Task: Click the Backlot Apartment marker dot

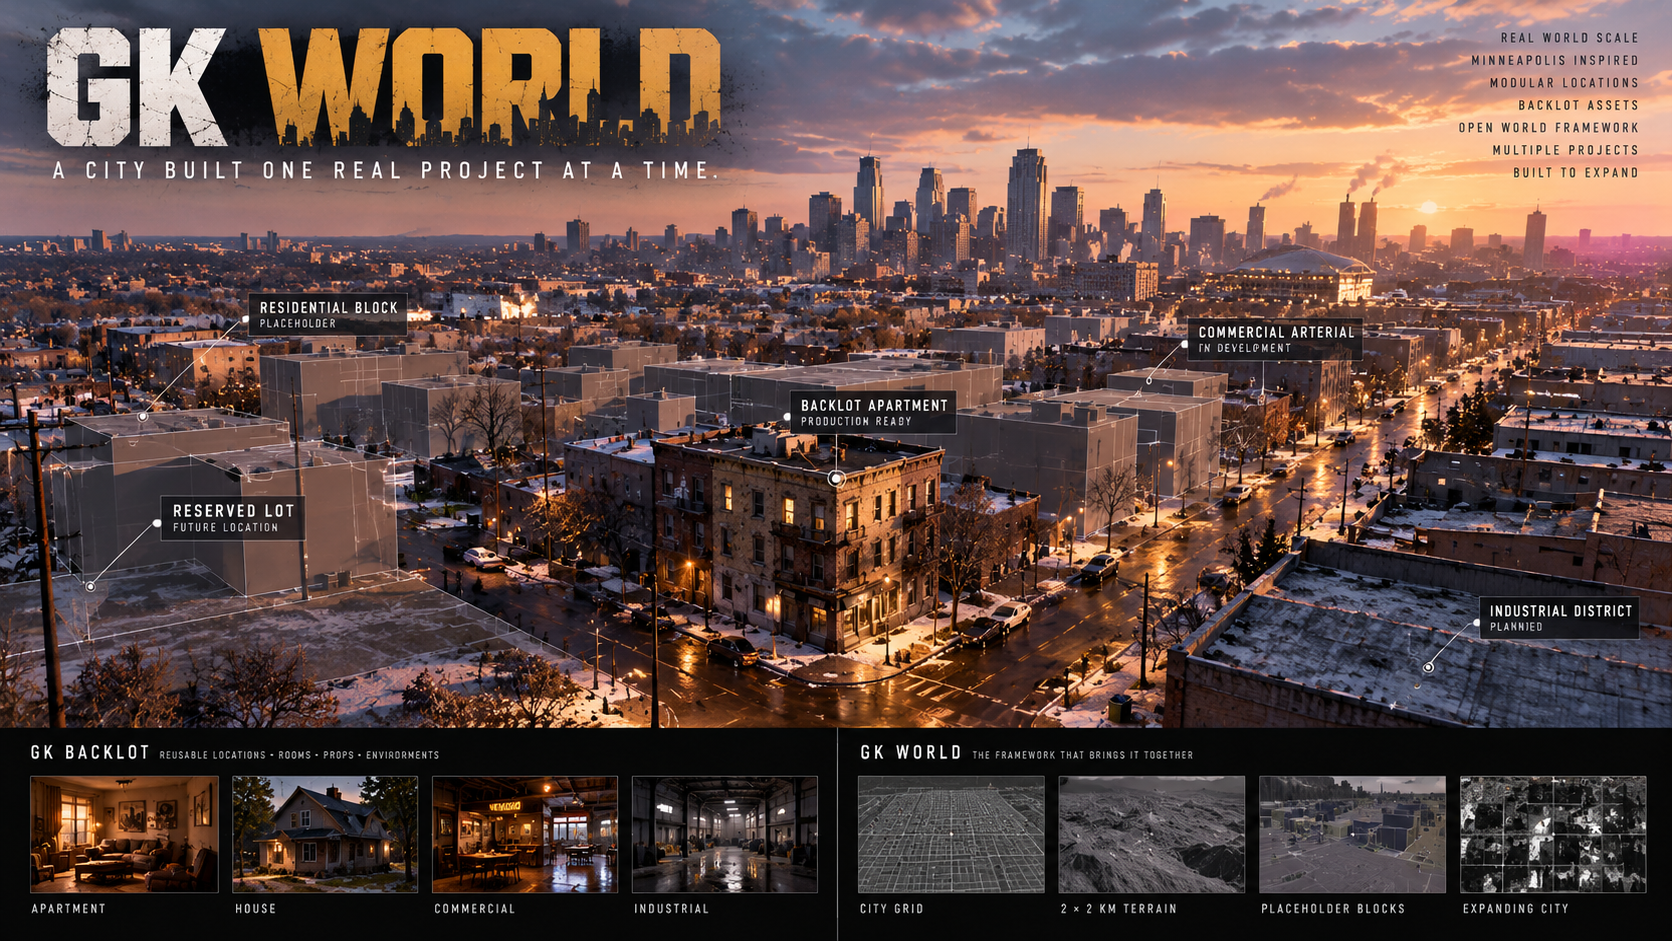Action: [836, 479]
